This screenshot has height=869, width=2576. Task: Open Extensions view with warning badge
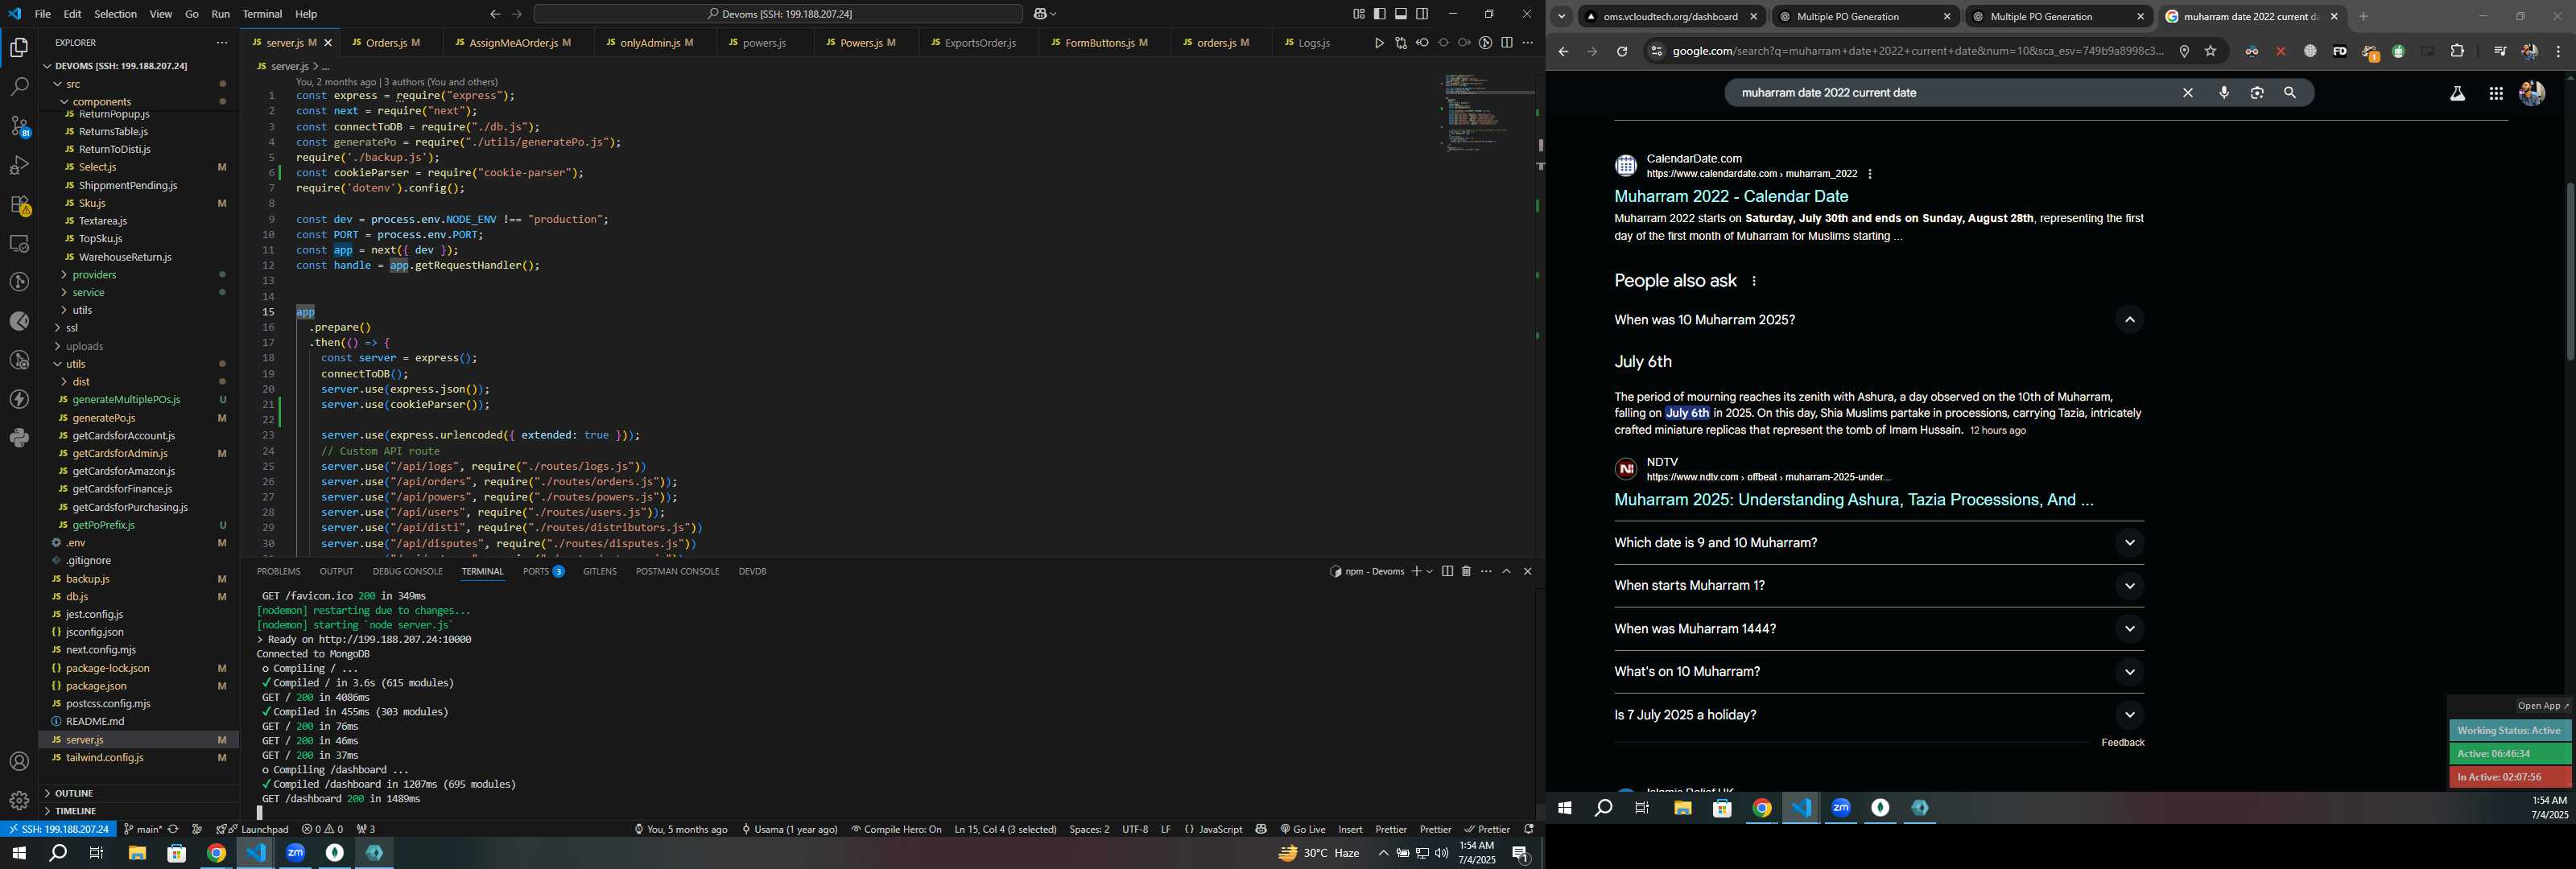tap(19, 204)
